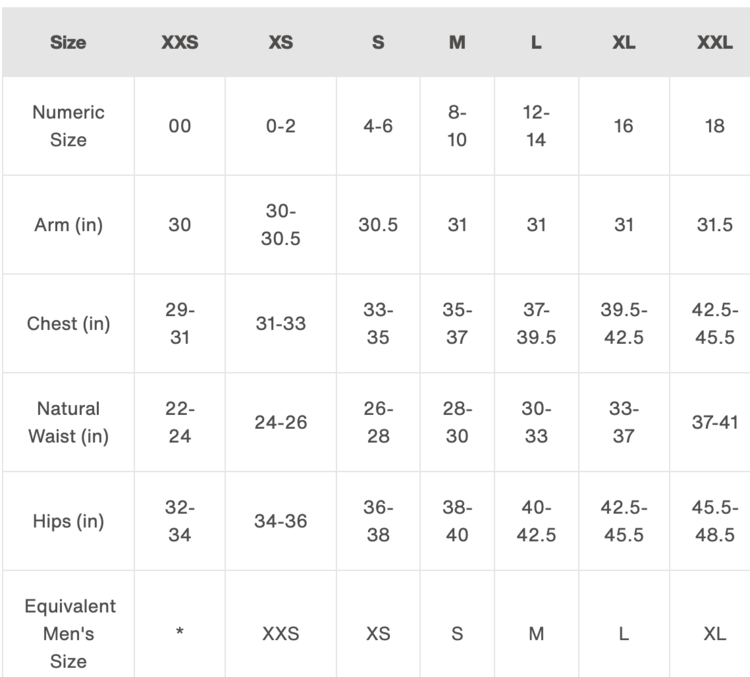This screenshot has height=677, width=750.
Task: Click the "Size" column header
Action: pos(68,43)
